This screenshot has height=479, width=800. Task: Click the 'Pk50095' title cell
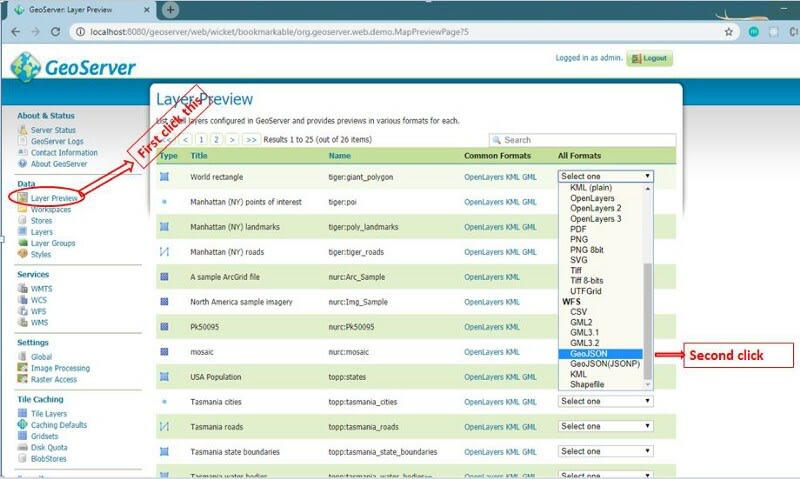pyautogui.click(x=204, y=326)
